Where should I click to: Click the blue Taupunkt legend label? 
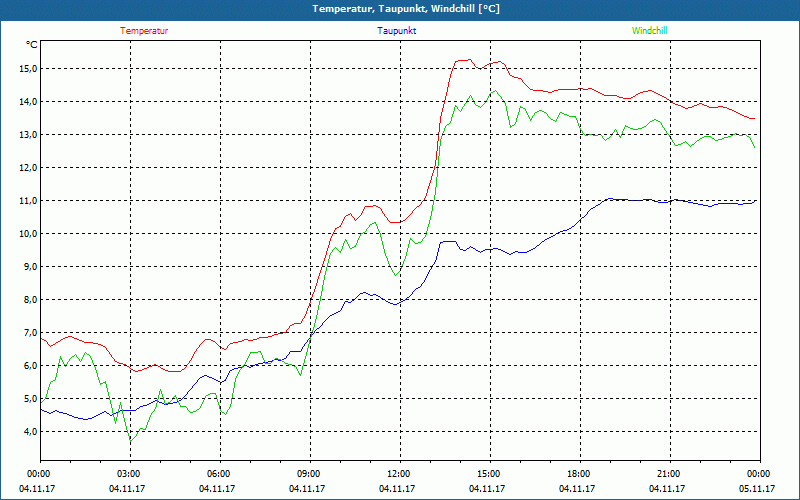point(396,31)
